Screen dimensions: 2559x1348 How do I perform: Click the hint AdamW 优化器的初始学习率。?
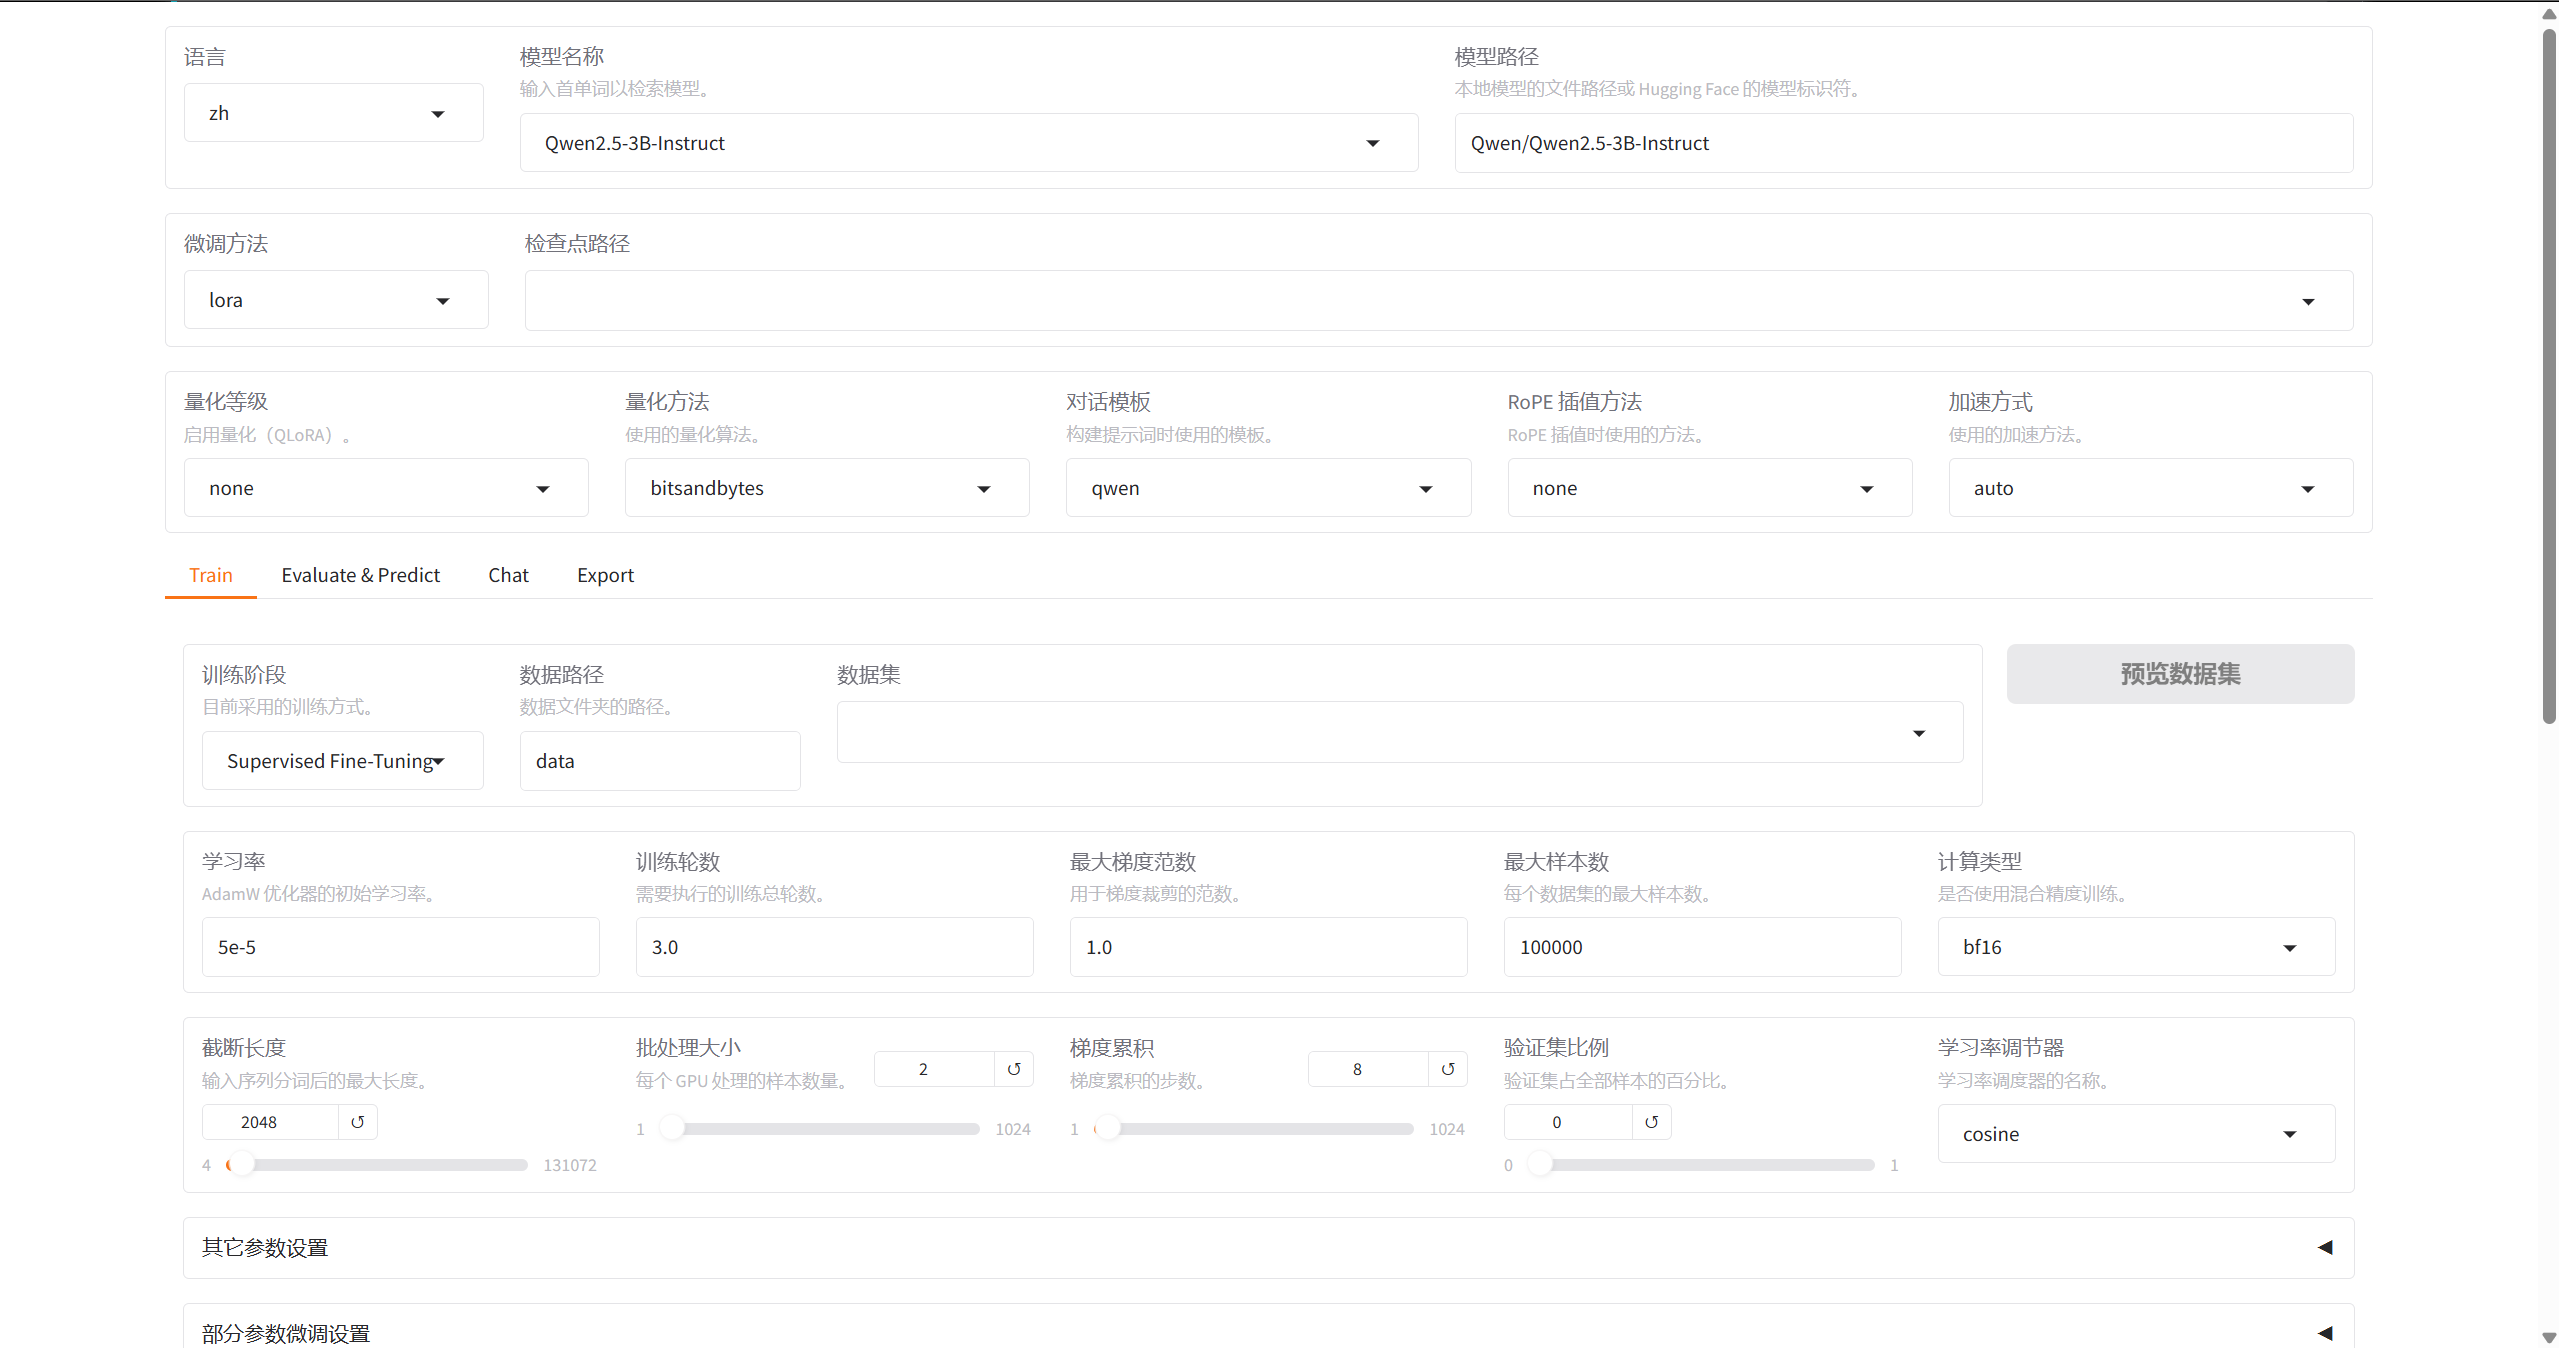click(x=320, y=894)
